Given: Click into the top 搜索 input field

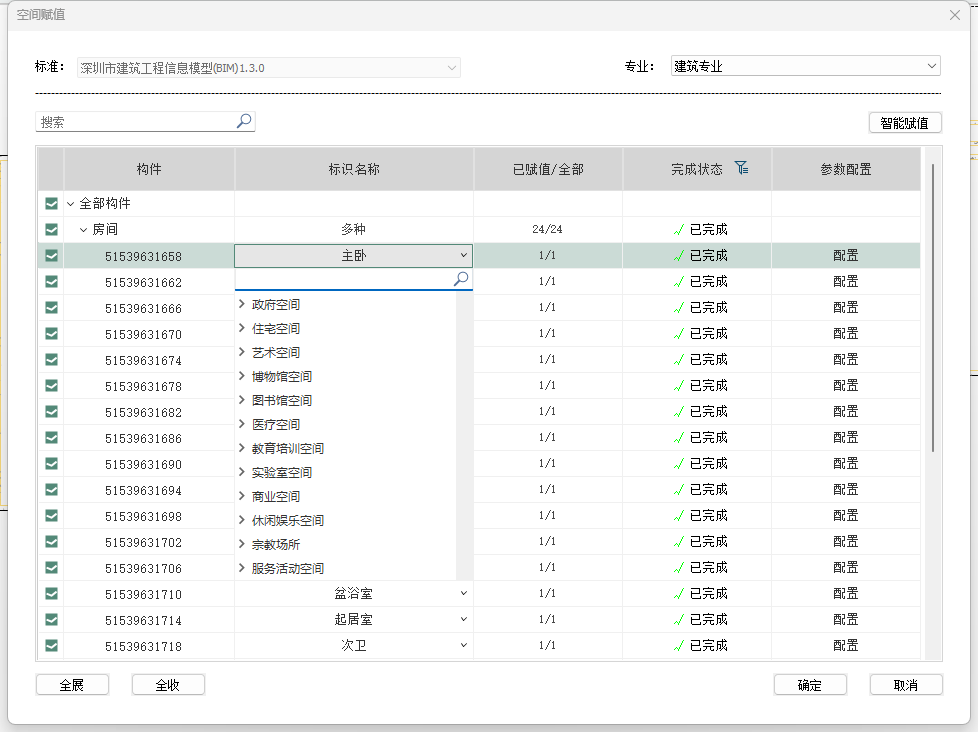Looking at the screenshot, I should coord(135,122).
